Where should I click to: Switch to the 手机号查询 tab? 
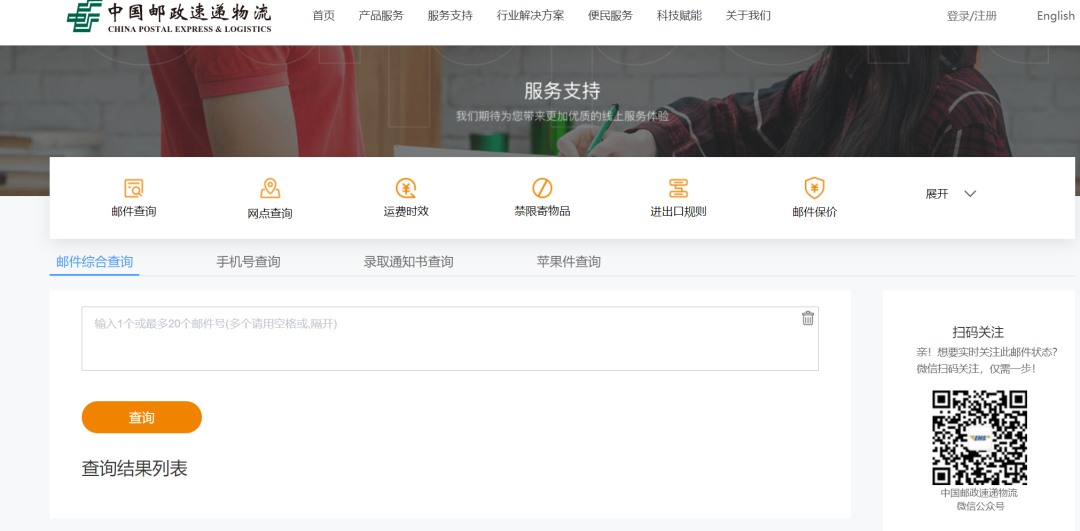tap(248, 262)
